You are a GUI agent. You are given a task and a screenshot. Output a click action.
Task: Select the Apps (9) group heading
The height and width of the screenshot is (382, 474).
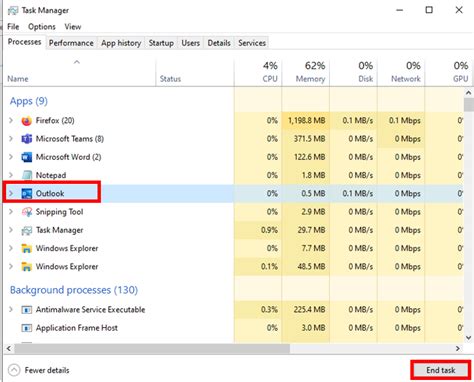click(29, 101)
